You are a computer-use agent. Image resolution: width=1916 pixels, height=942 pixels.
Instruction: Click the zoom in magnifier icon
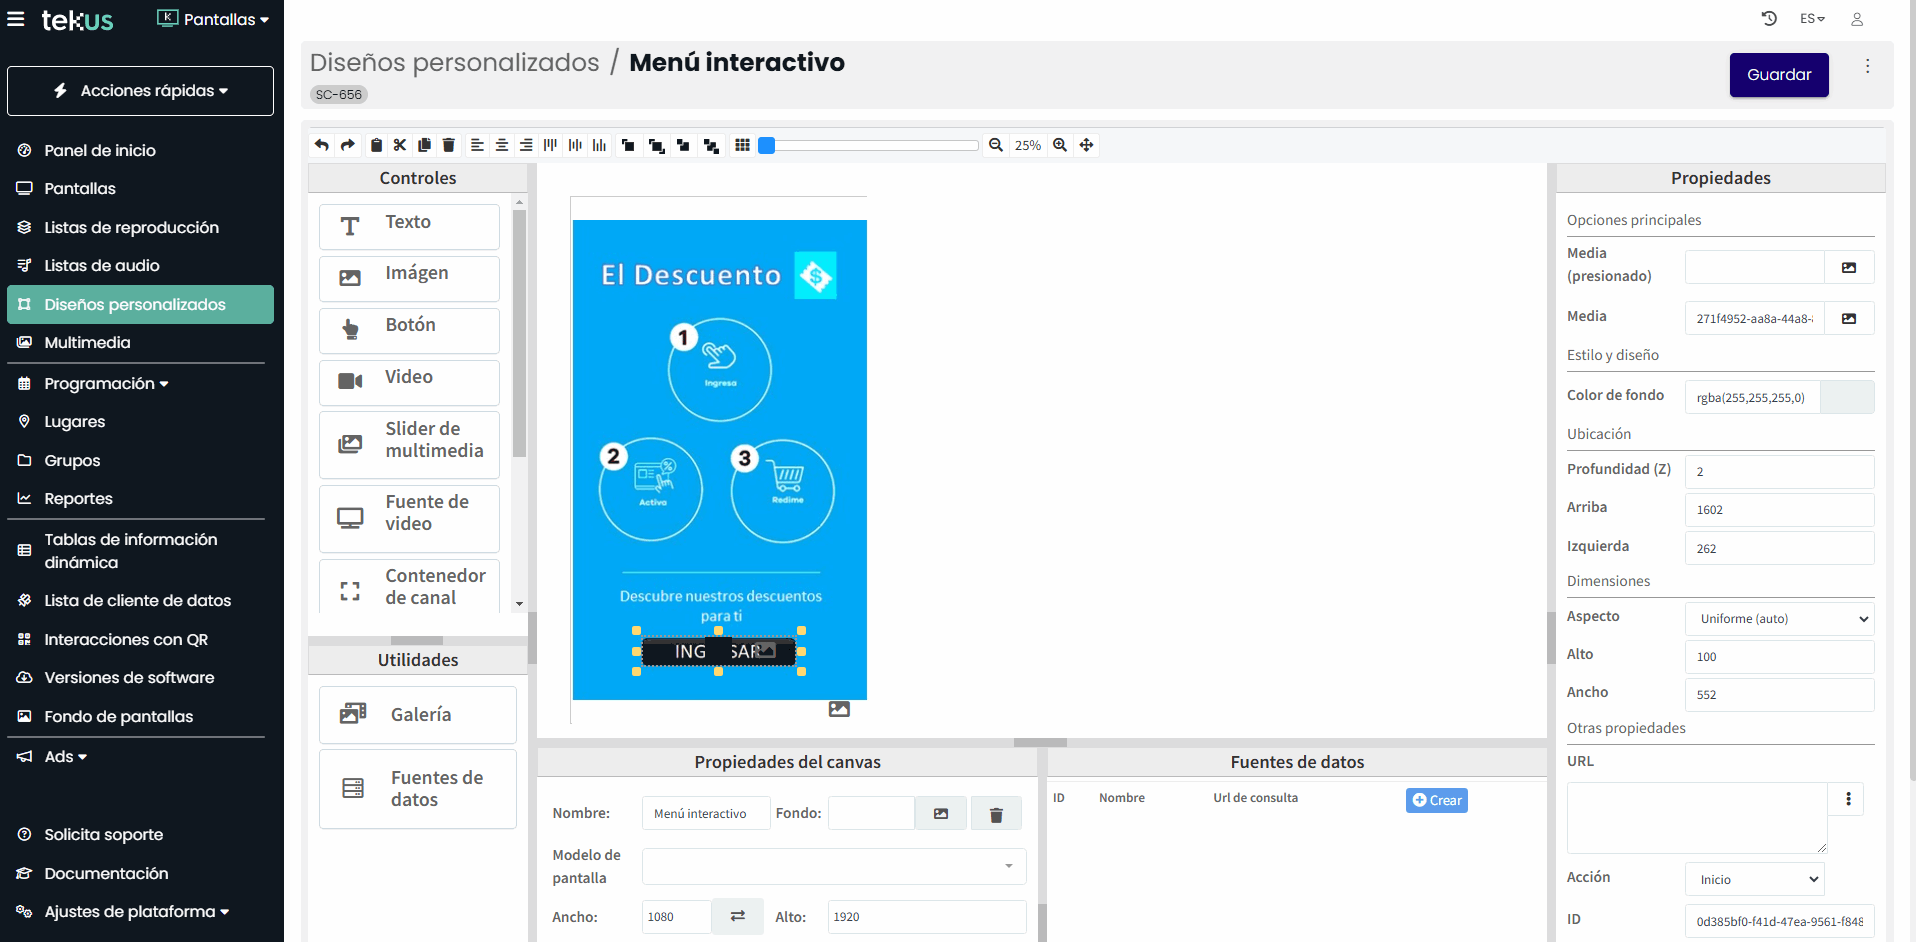click(1060, 145)
